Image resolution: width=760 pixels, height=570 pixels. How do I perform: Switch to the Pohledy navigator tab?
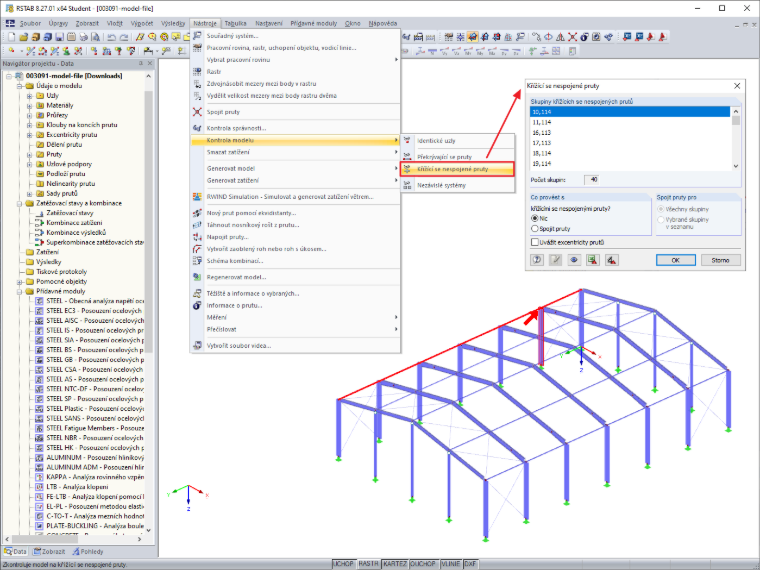click(x=88, y=552)
